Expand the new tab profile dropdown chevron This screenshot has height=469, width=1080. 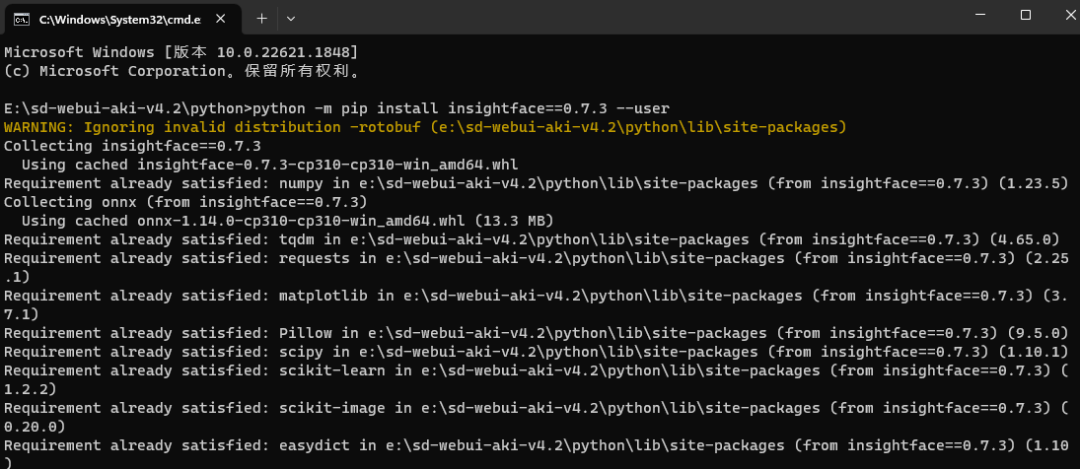click(x=291, y=19)
